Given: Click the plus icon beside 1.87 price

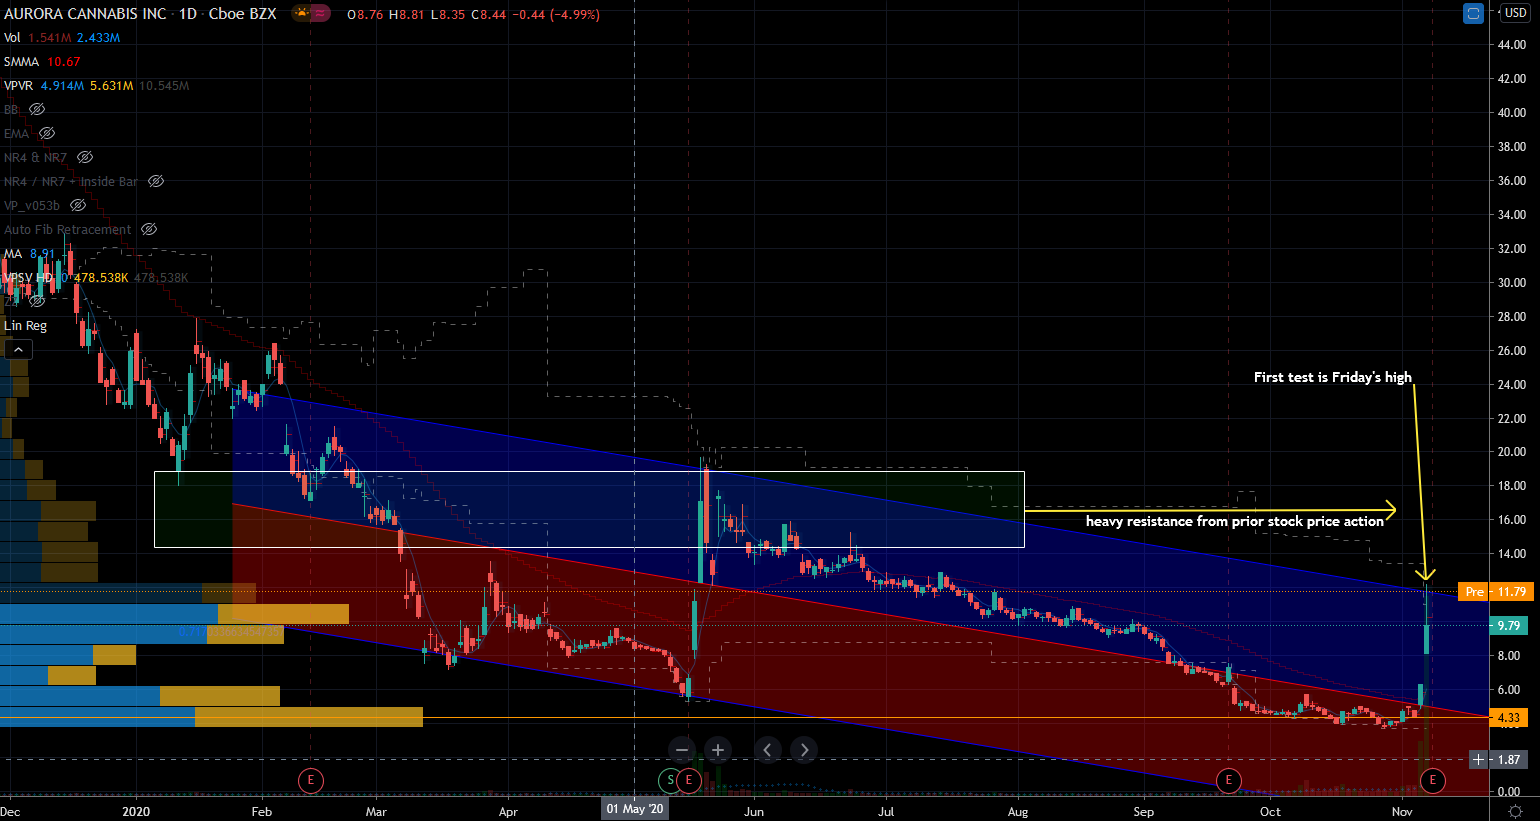Looking at the screenshot, I should 1479,760.
